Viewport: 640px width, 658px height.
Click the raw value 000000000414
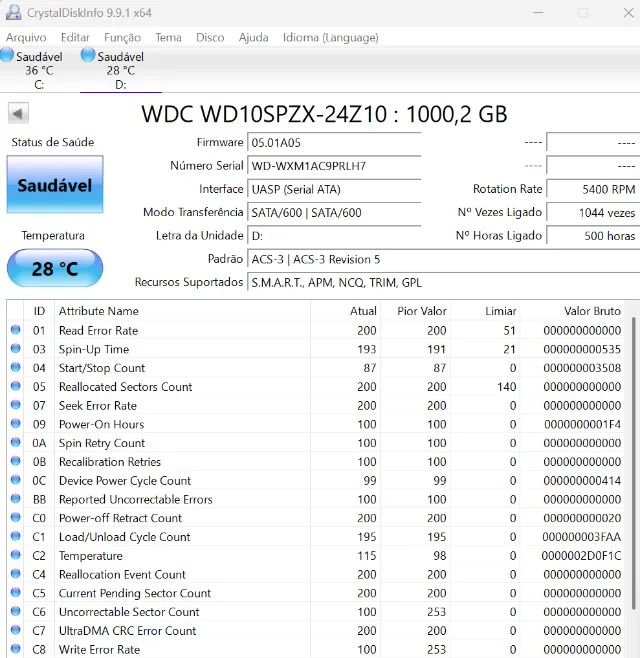click(x=582, y=480)
